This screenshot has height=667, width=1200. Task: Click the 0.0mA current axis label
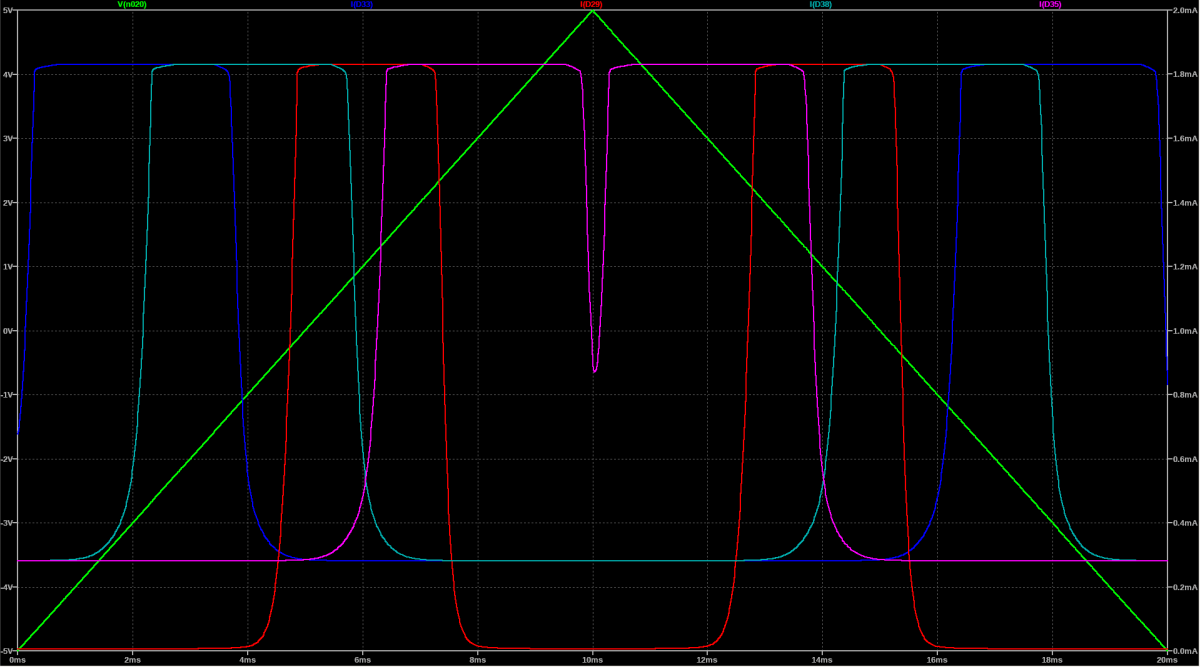point(1183,650)
